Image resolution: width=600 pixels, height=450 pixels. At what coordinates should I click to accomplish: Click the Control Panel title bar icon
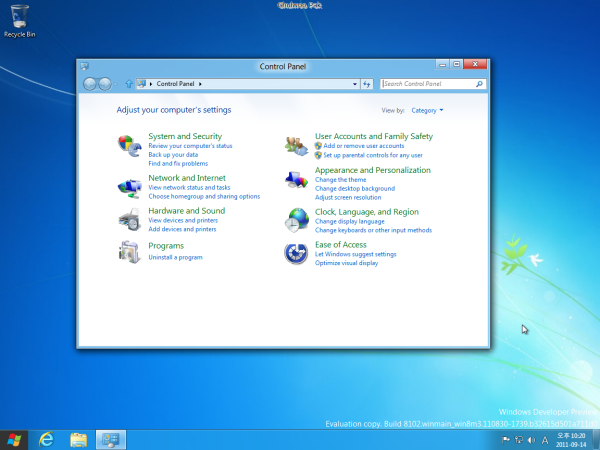85,66
